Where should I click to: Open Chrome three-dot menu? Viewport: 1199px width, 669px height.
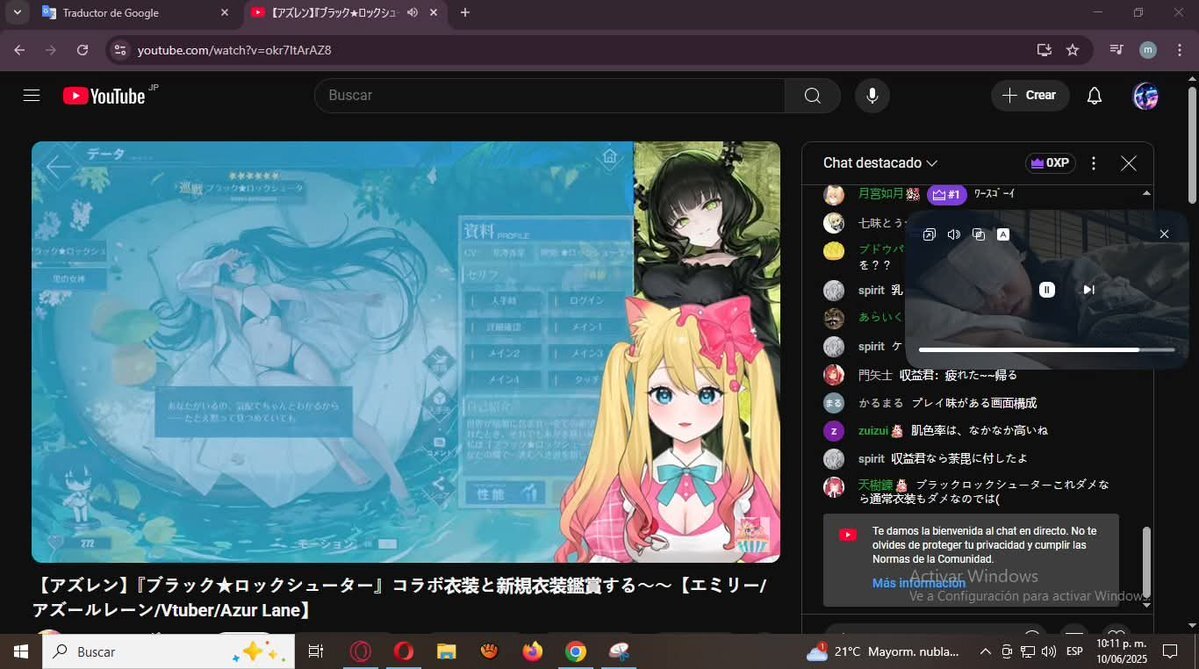click(x=1179, y=50)
